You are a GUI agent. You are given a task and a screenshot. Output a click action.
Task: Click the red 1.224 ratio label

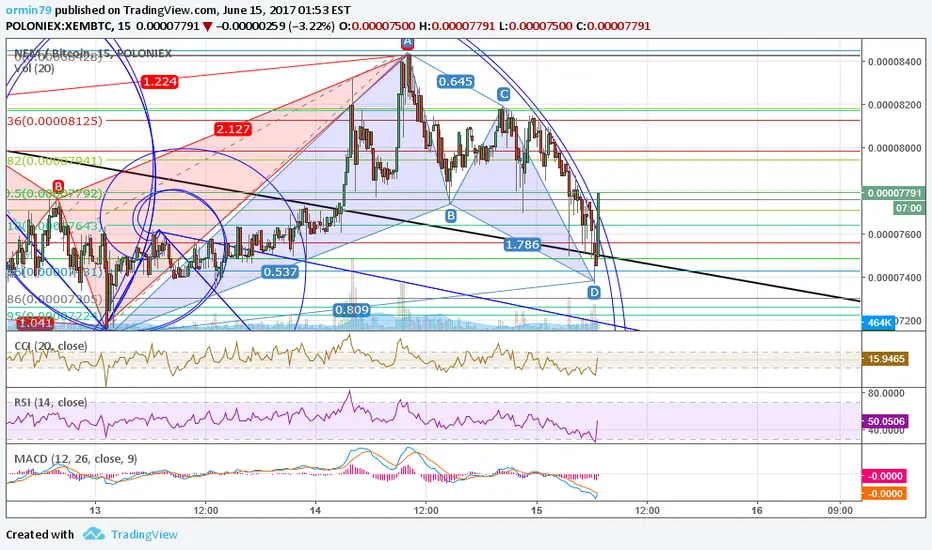click(160, 81)
